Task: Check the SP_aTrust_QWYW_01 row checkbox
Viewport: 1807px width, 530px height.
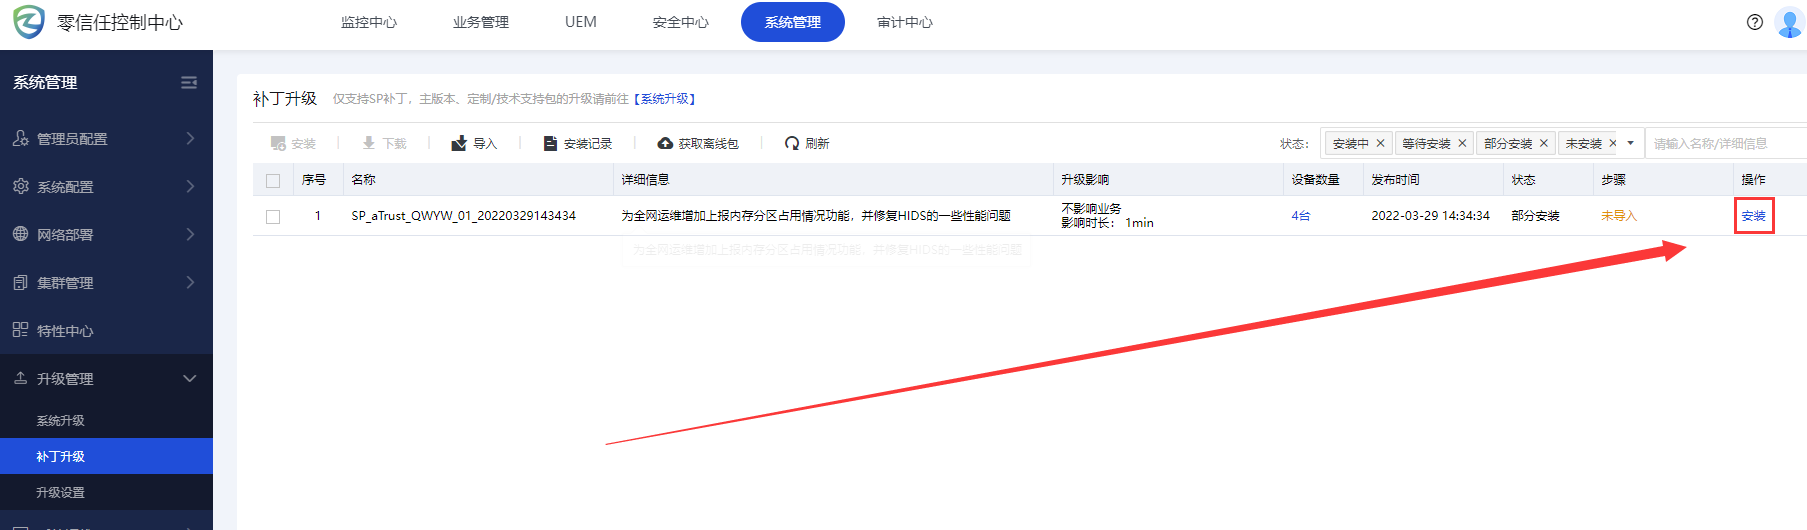Action: (273, 217)
